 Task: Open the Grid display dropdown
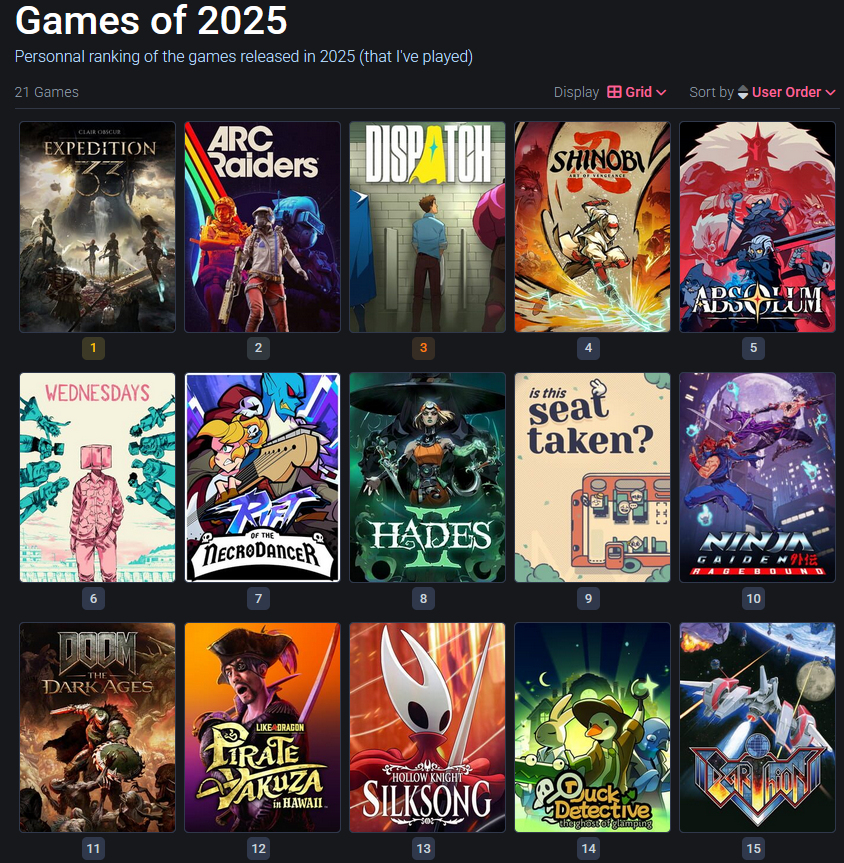[x=636, y=92]
